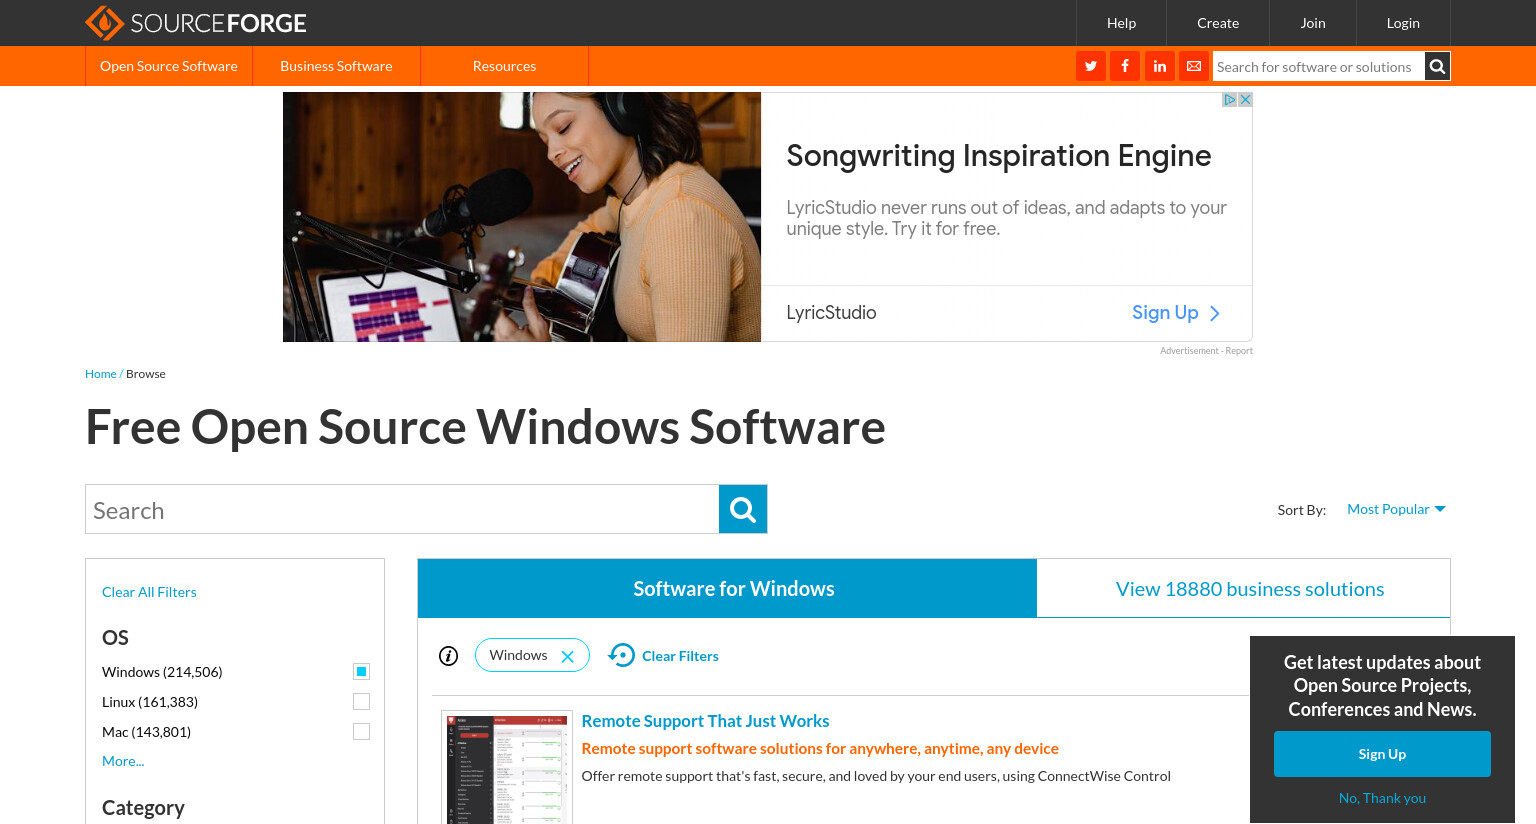Click the newsletter Sign Up button

pos(1382,754)
